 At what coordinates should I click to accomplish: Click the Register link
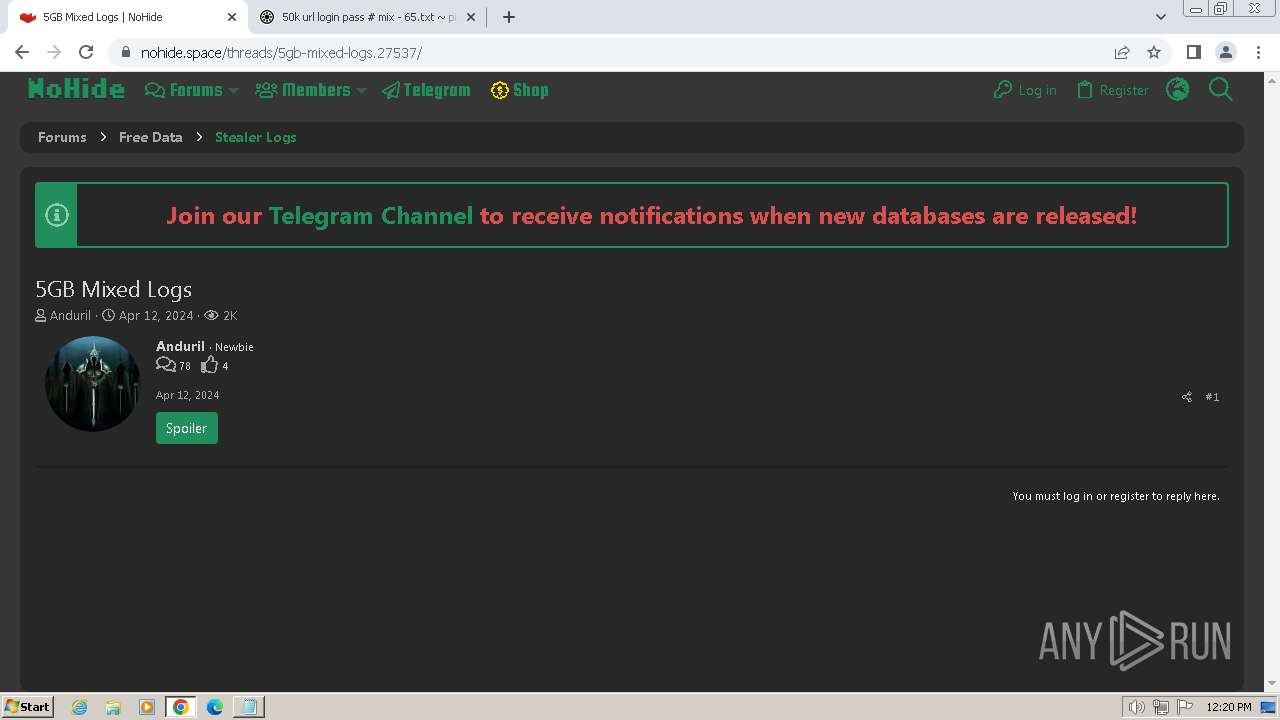click(x=1113, y=90)
